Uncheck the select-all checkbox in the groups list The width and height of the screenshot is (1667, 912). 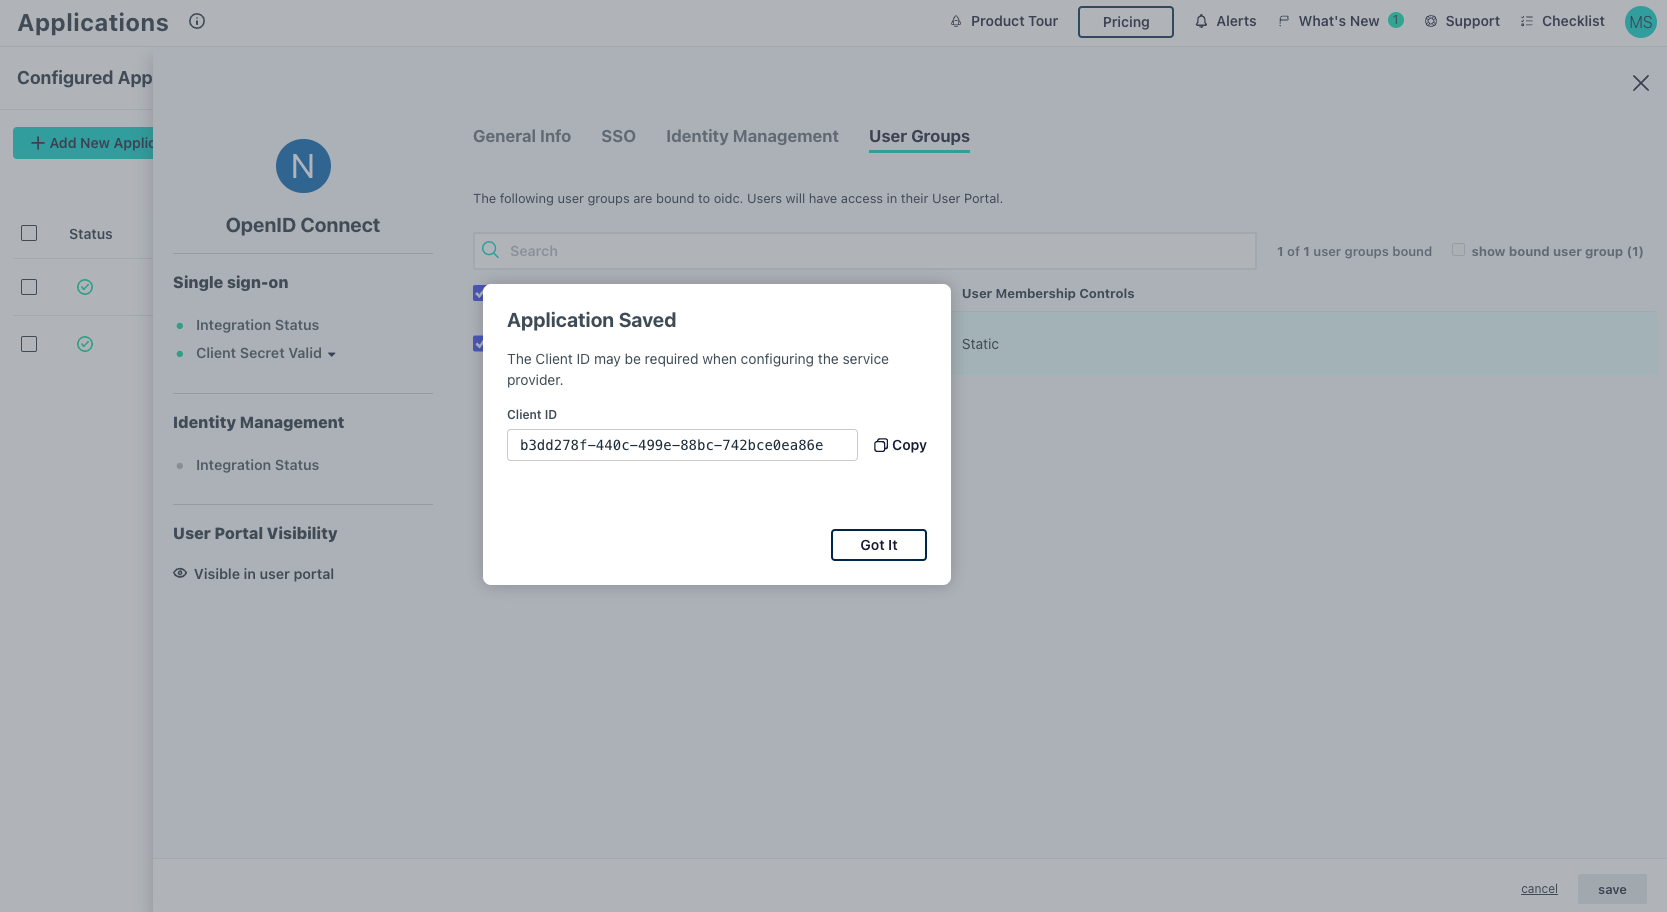click(480, 293)
